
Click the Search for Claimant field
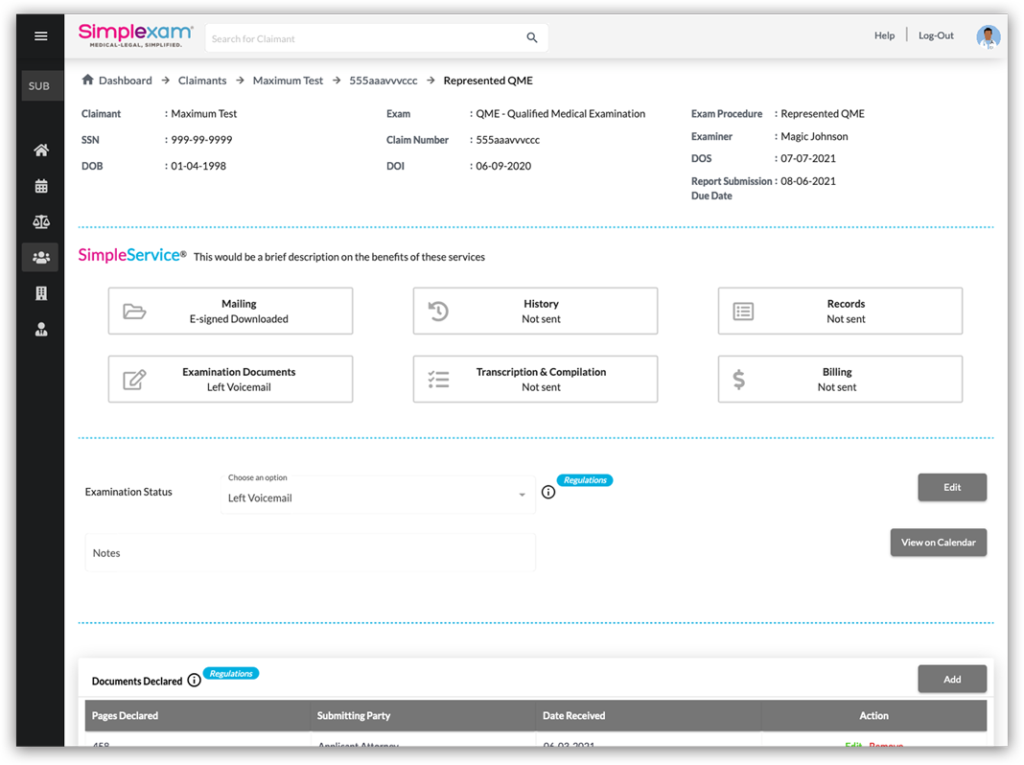[x=365, y=38]
